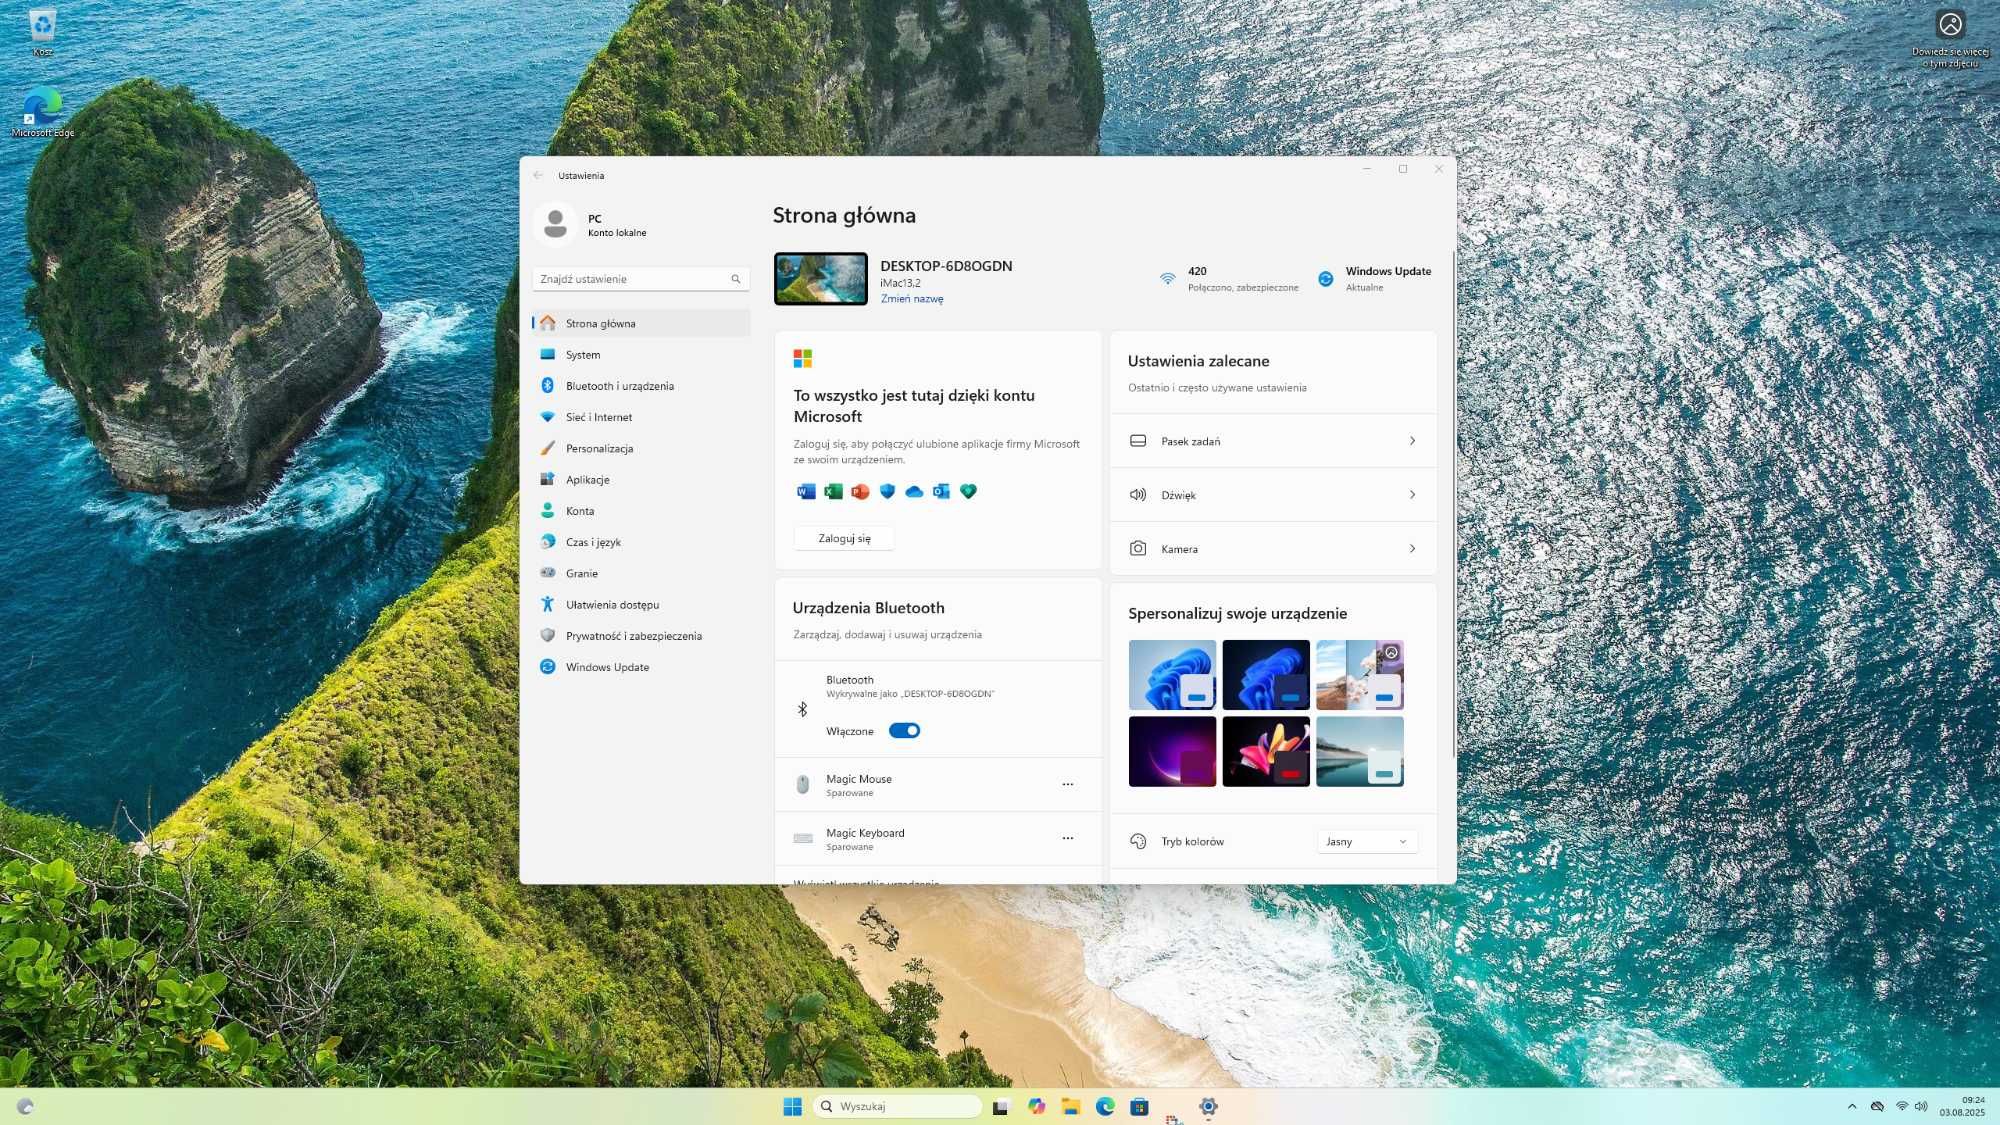
Task: Open Pasek zadań recommended setting
Action: click(1273, 441)
